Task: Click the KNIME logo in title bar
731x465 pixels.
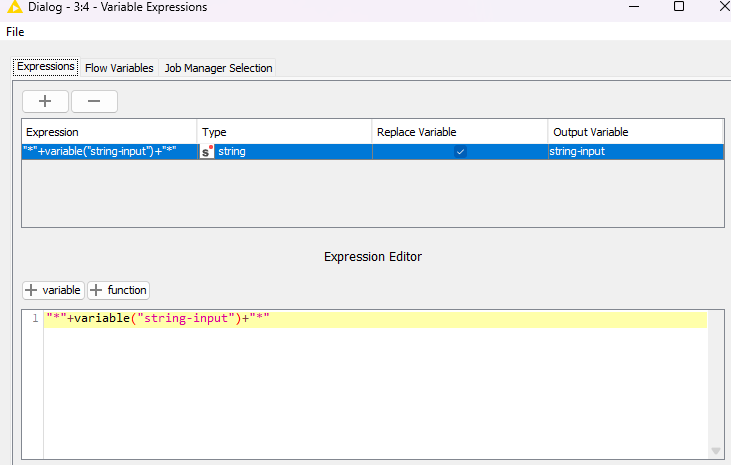Action: click(x=15, y=7)
